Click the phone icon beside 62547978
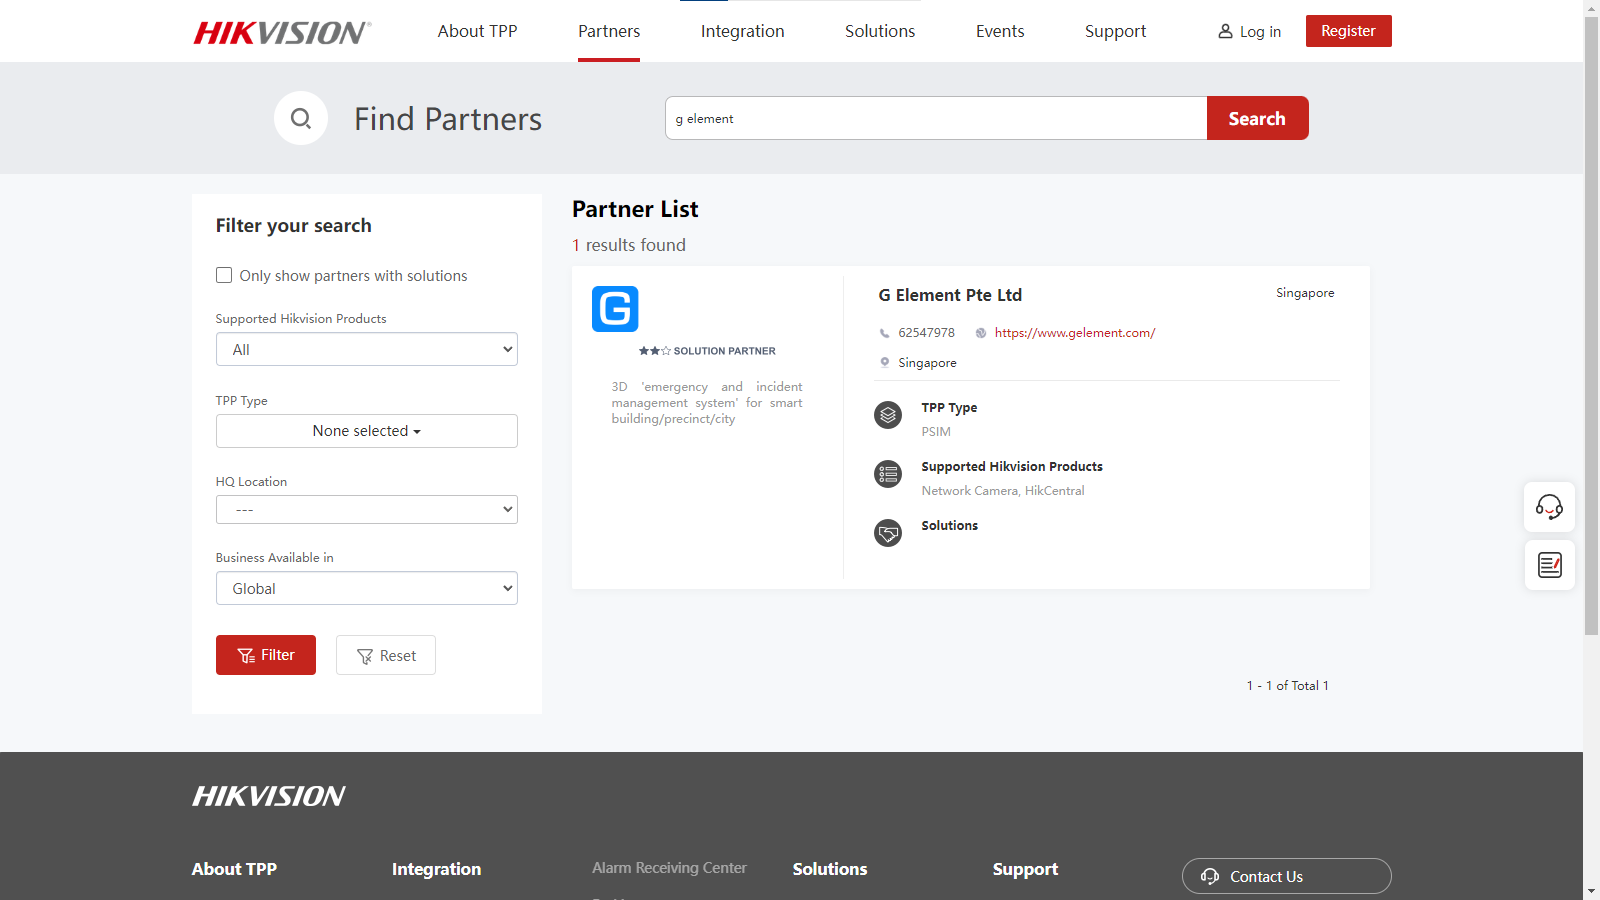The width and height of the screenshot is (1600, 900). (x=884, y=333)
